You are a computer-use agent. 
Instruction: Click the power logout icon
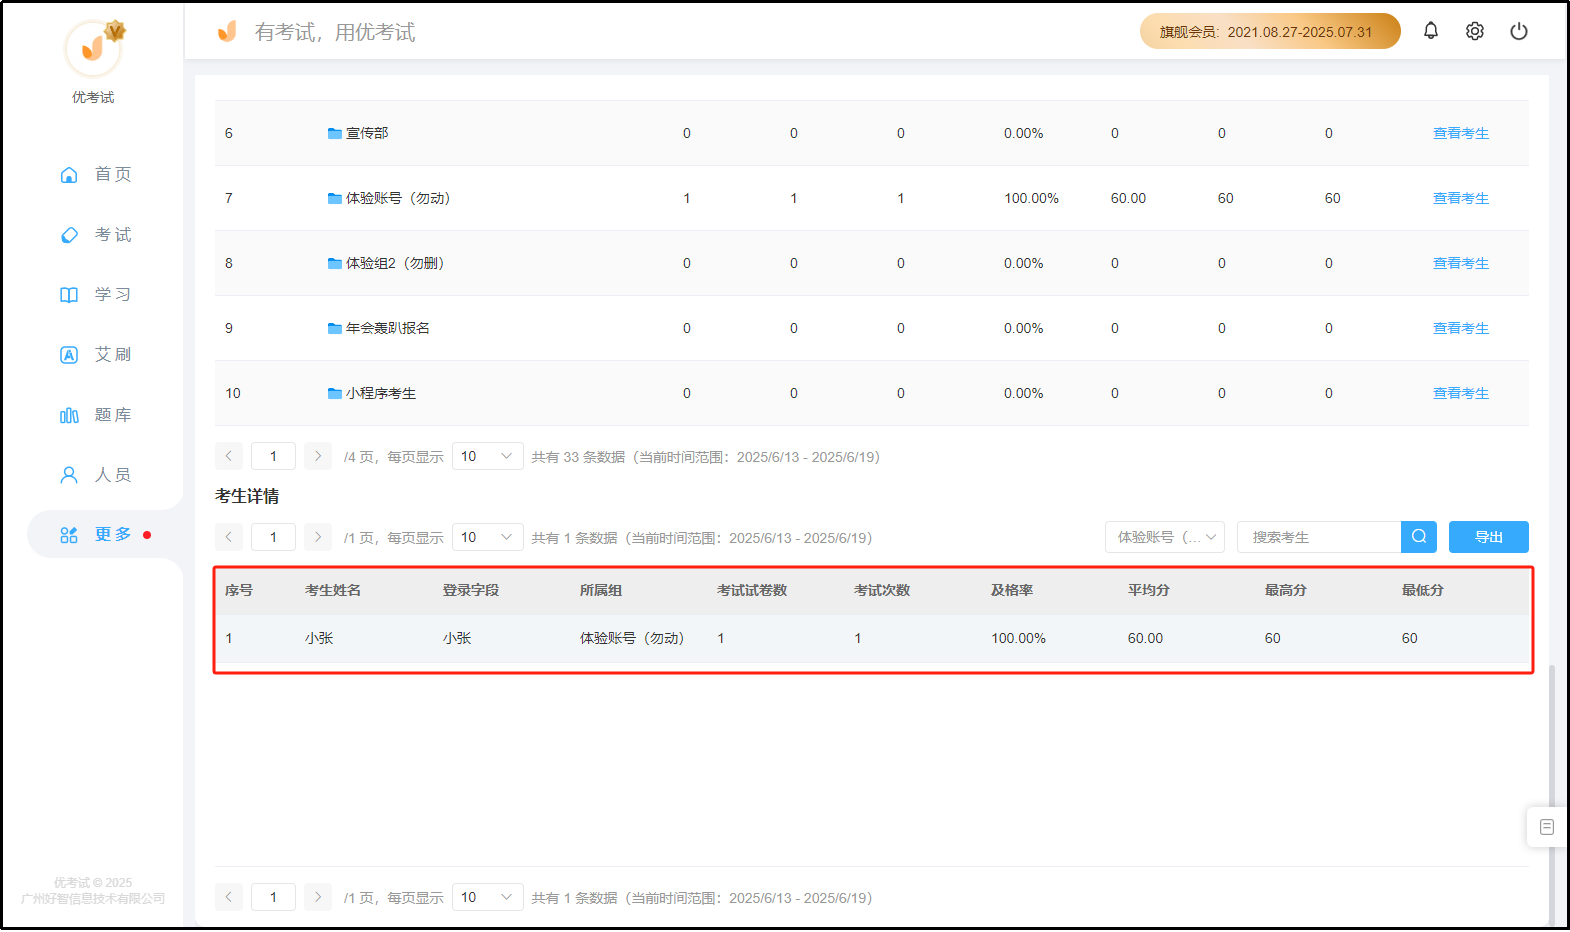[1519, 31]
